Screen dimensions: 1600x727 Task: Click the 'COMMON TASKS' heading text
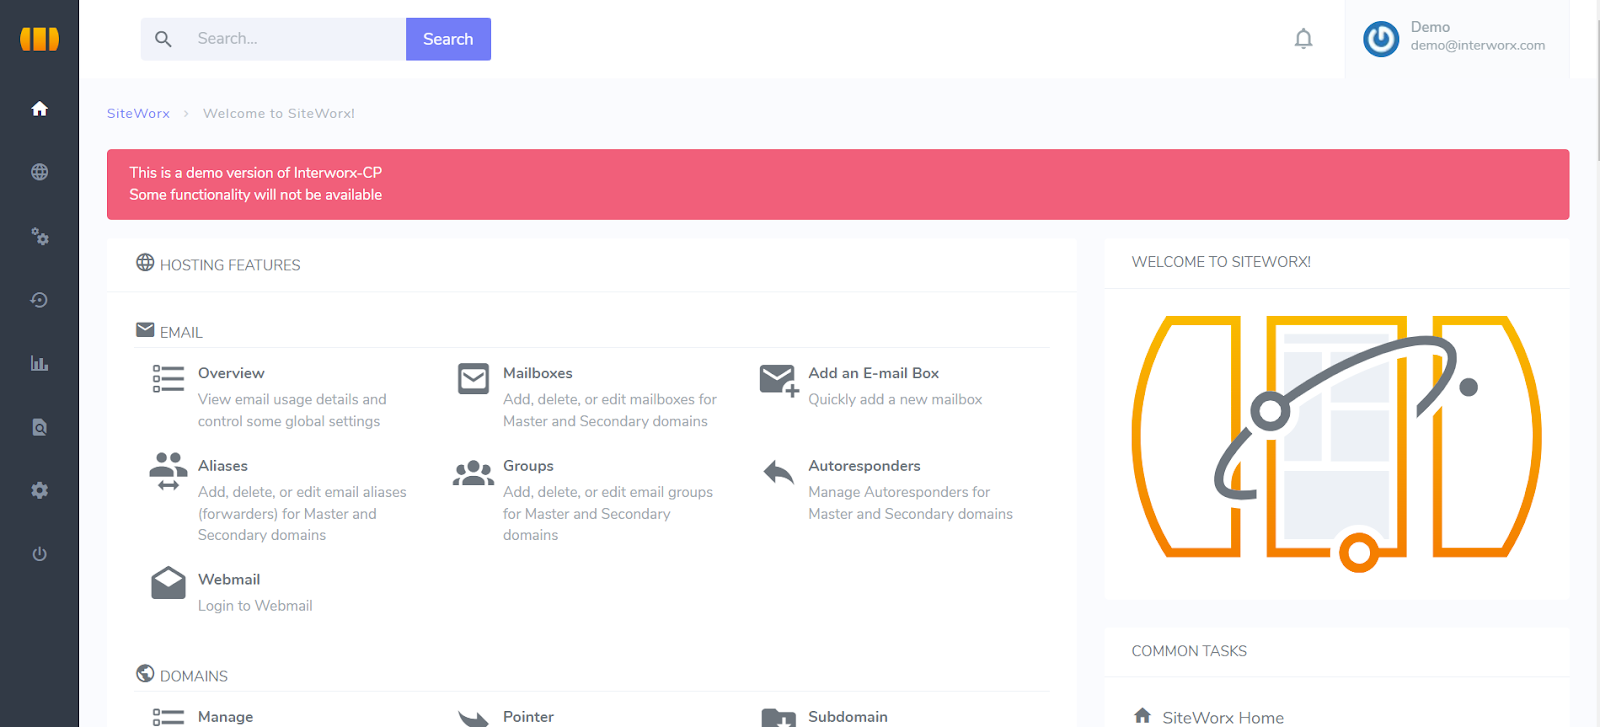click(1189, 651)
